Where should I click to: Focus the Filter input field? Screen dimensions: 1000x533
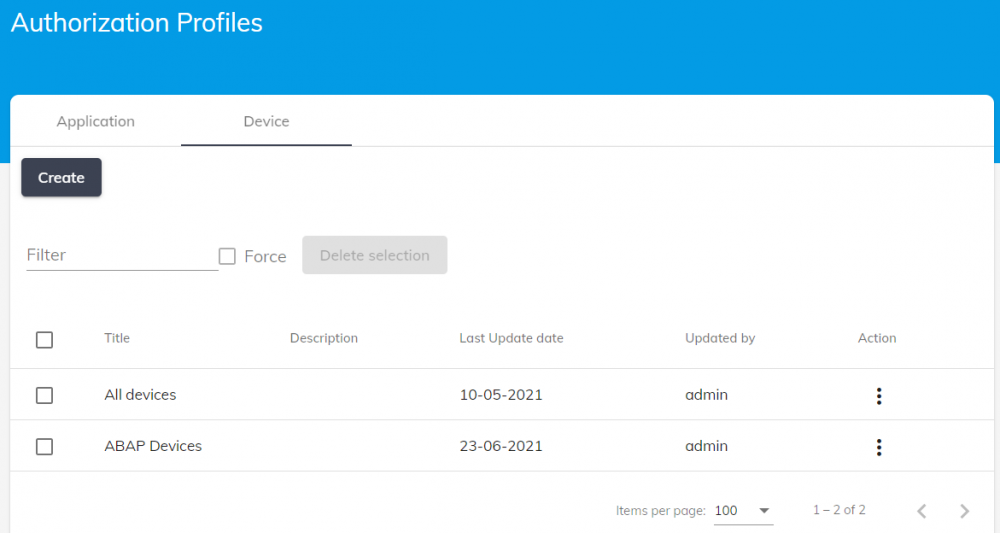(121, 255)
